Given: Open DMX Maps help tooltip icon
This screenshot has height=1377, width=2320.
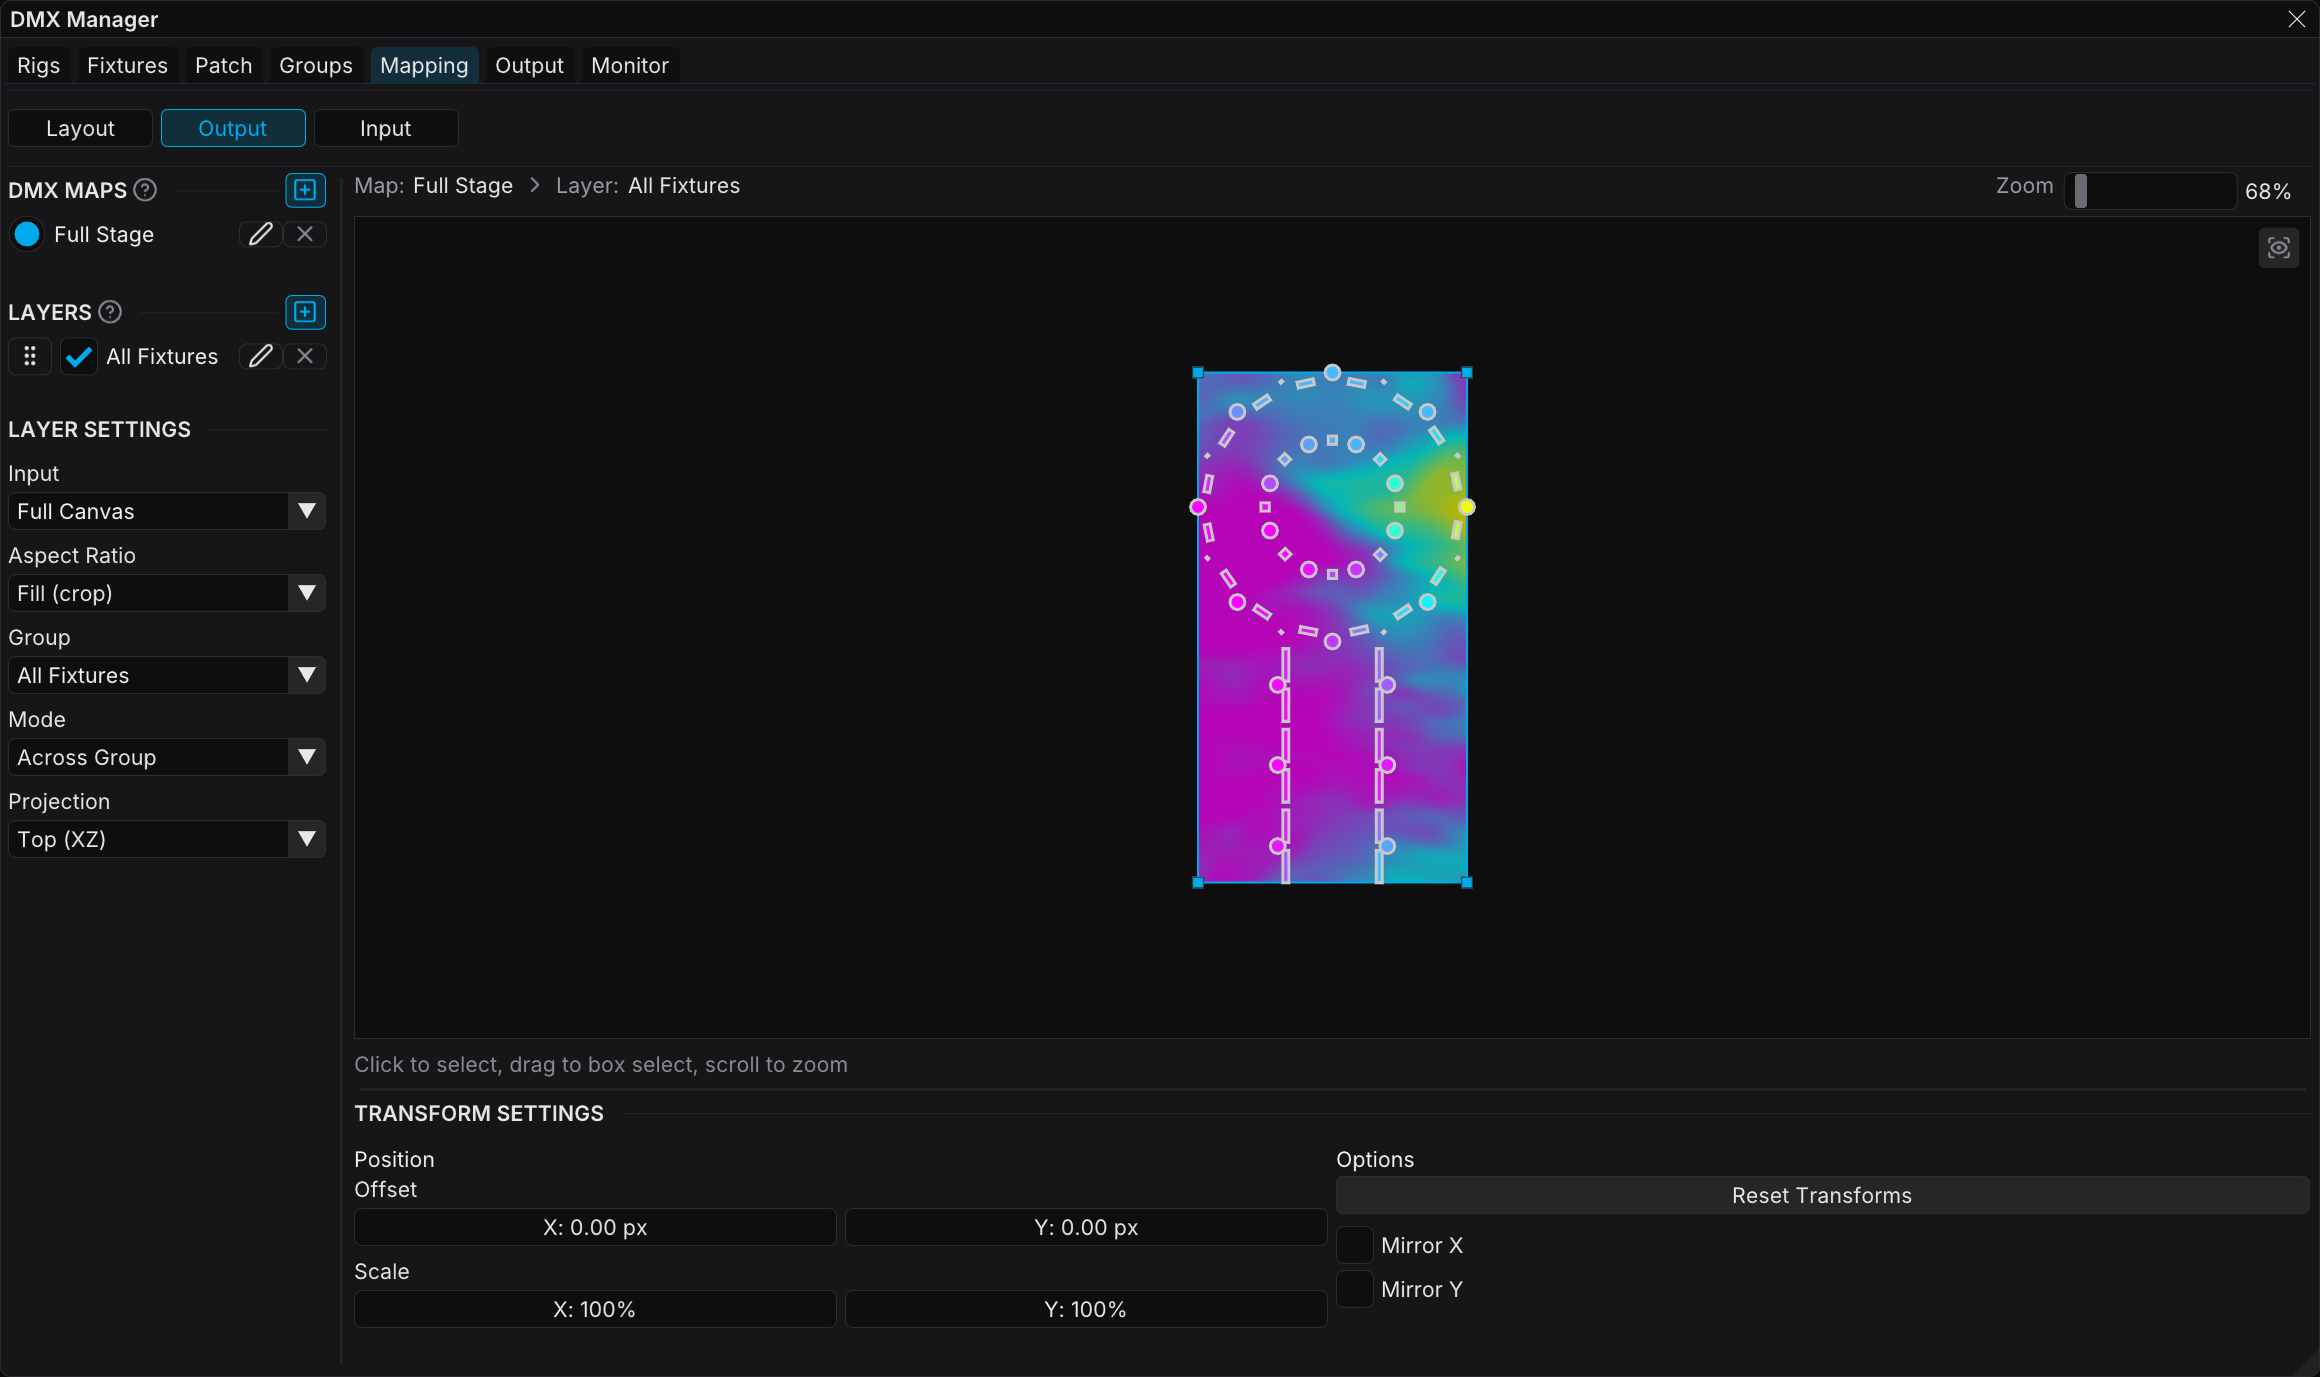Looking at the screenshot, I should [145, 190].
